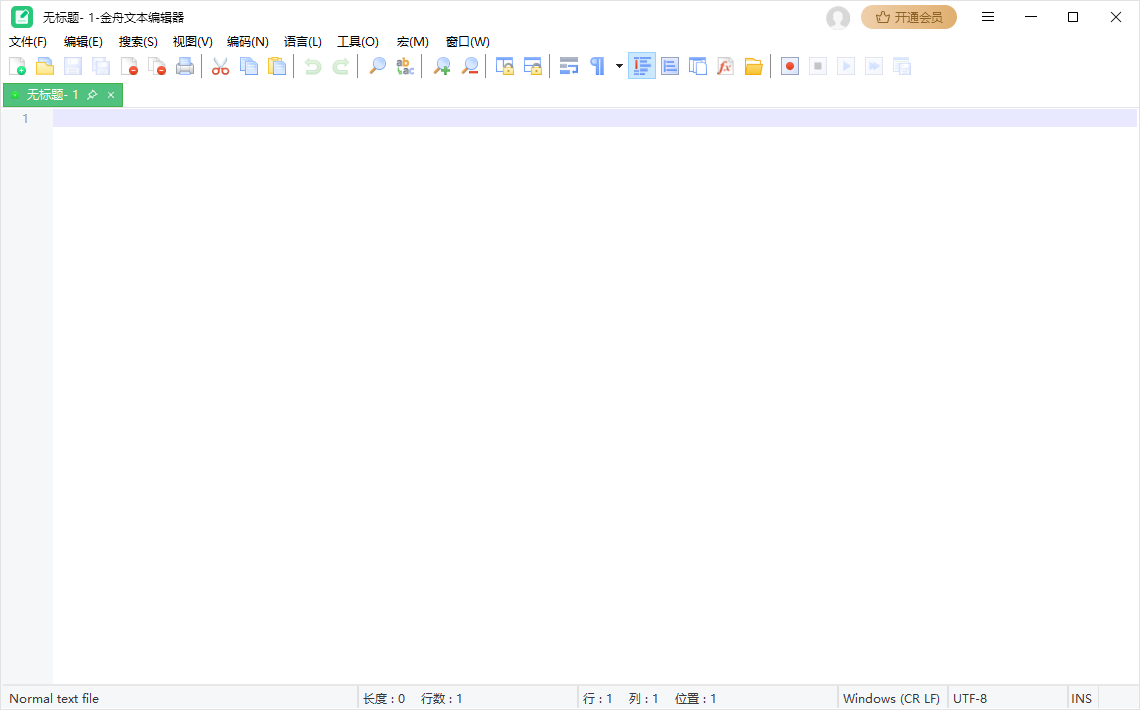Toggle word wrap in toolbar
The image size is (1140, 710).
569,66
